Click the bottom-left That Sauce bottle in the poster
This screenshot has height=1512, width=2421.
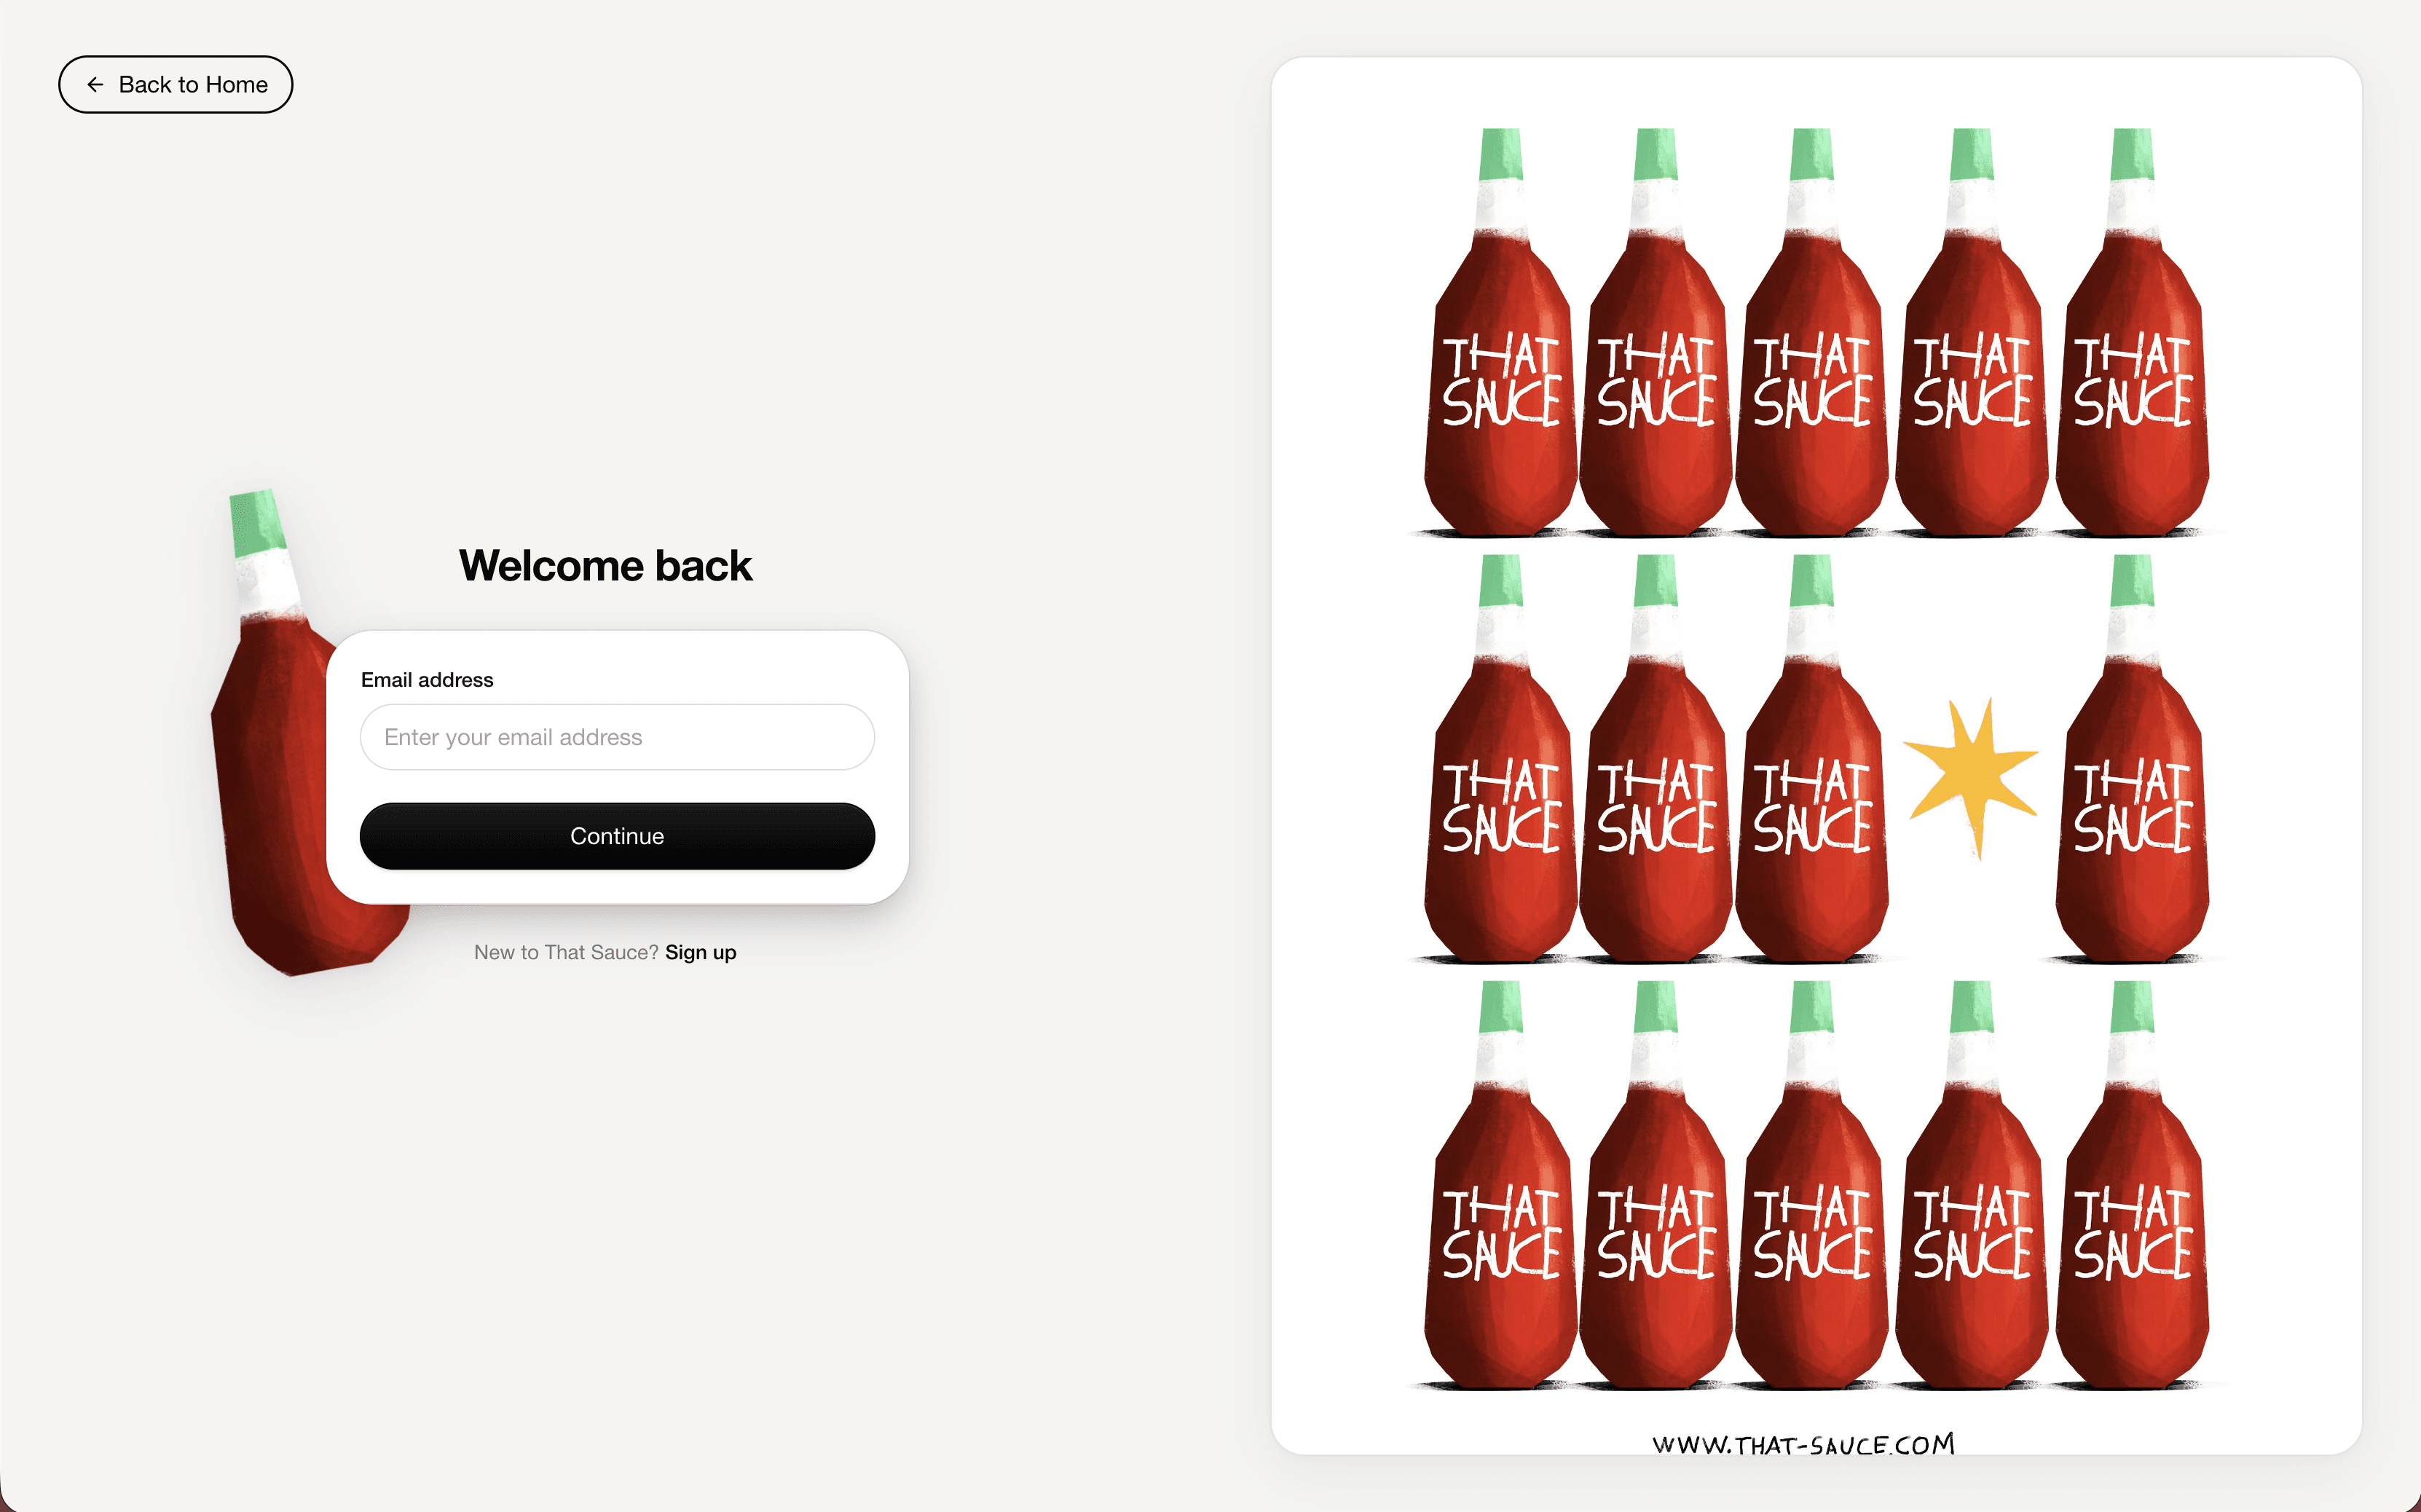tap(1500, 1185)
